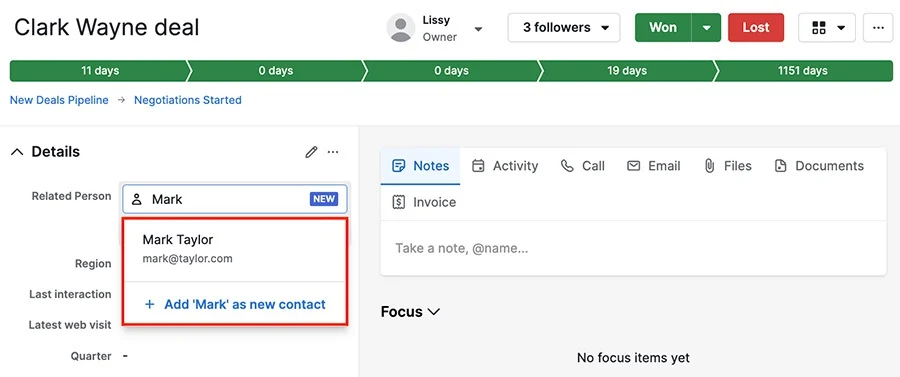The image size is (900, 377).
Task: Open the Files tab with paperclip icon
Action: (x=727, y=166)
